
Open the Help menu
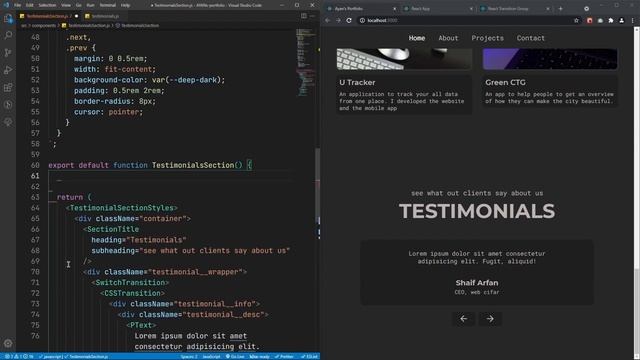coord(125,5)
